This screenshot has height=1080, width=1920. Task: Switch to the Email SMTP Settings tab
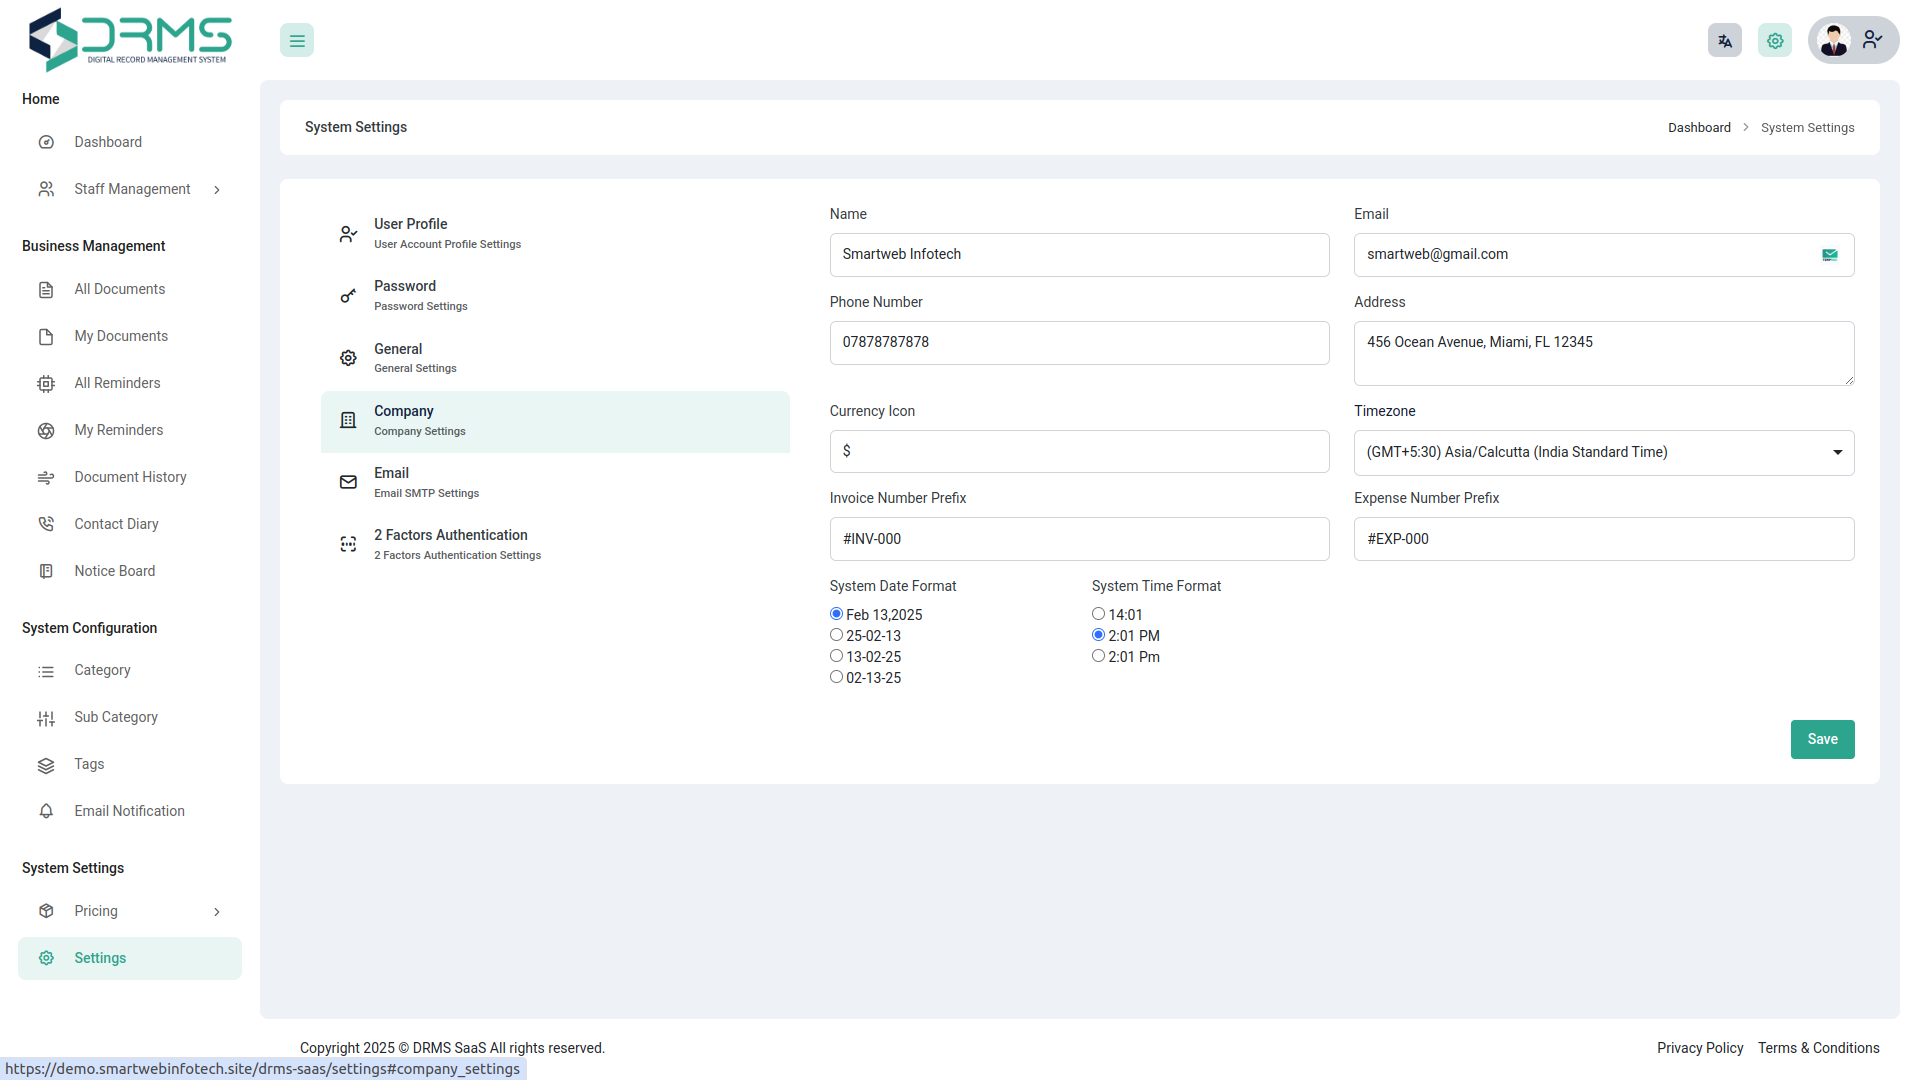[x=426, y=482]
